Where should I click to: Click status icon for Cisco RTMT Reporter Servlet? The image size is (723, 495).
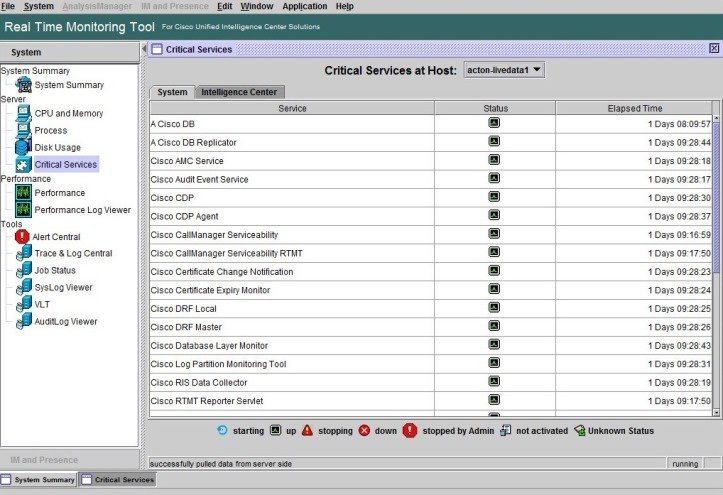point(494,400)
